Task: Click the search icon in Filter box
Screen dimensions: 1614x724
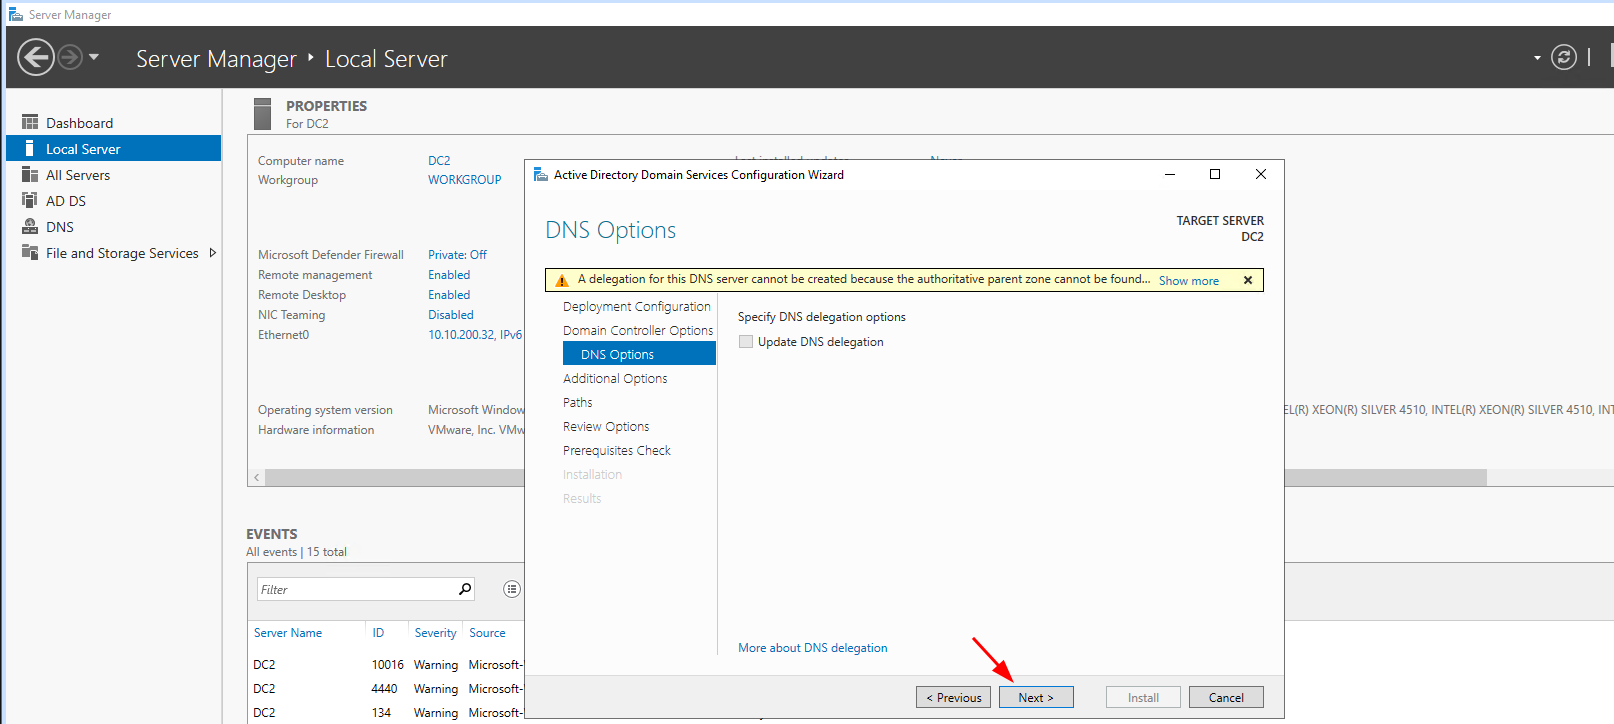Action: [465, 589]
